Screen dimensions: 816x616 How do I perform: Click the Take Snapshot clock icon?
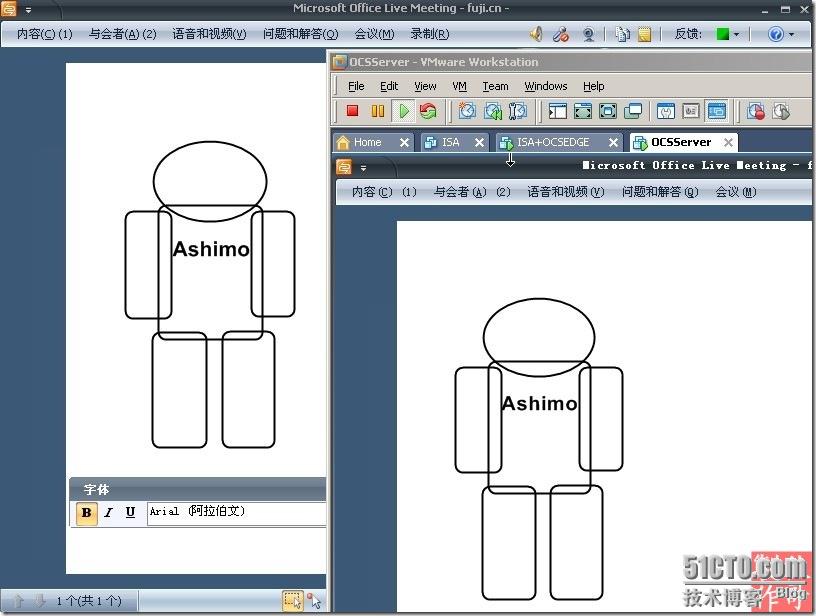point(467,111)
